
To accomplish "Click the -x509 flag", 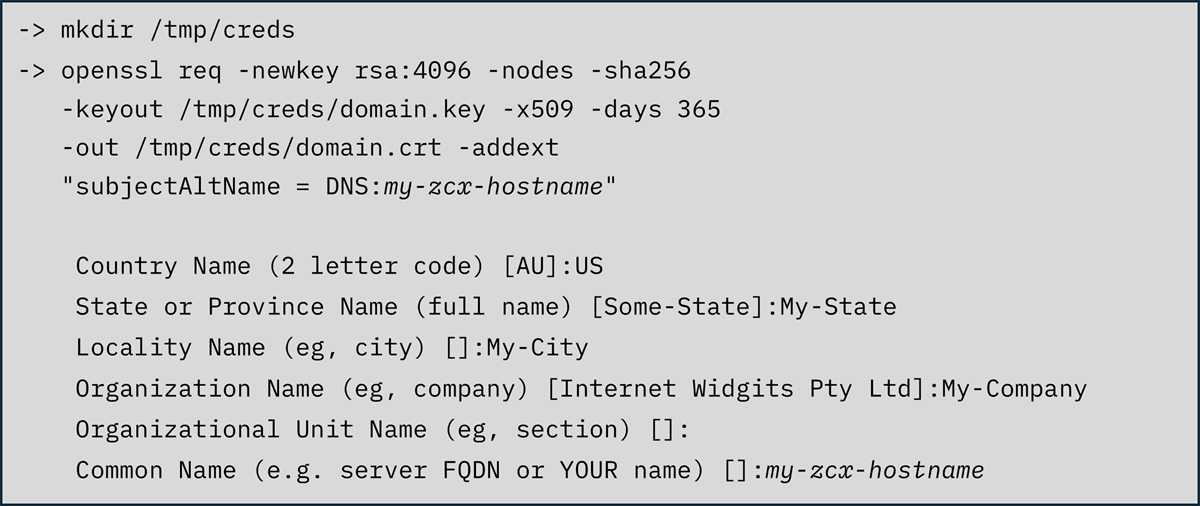I will 537,109.
